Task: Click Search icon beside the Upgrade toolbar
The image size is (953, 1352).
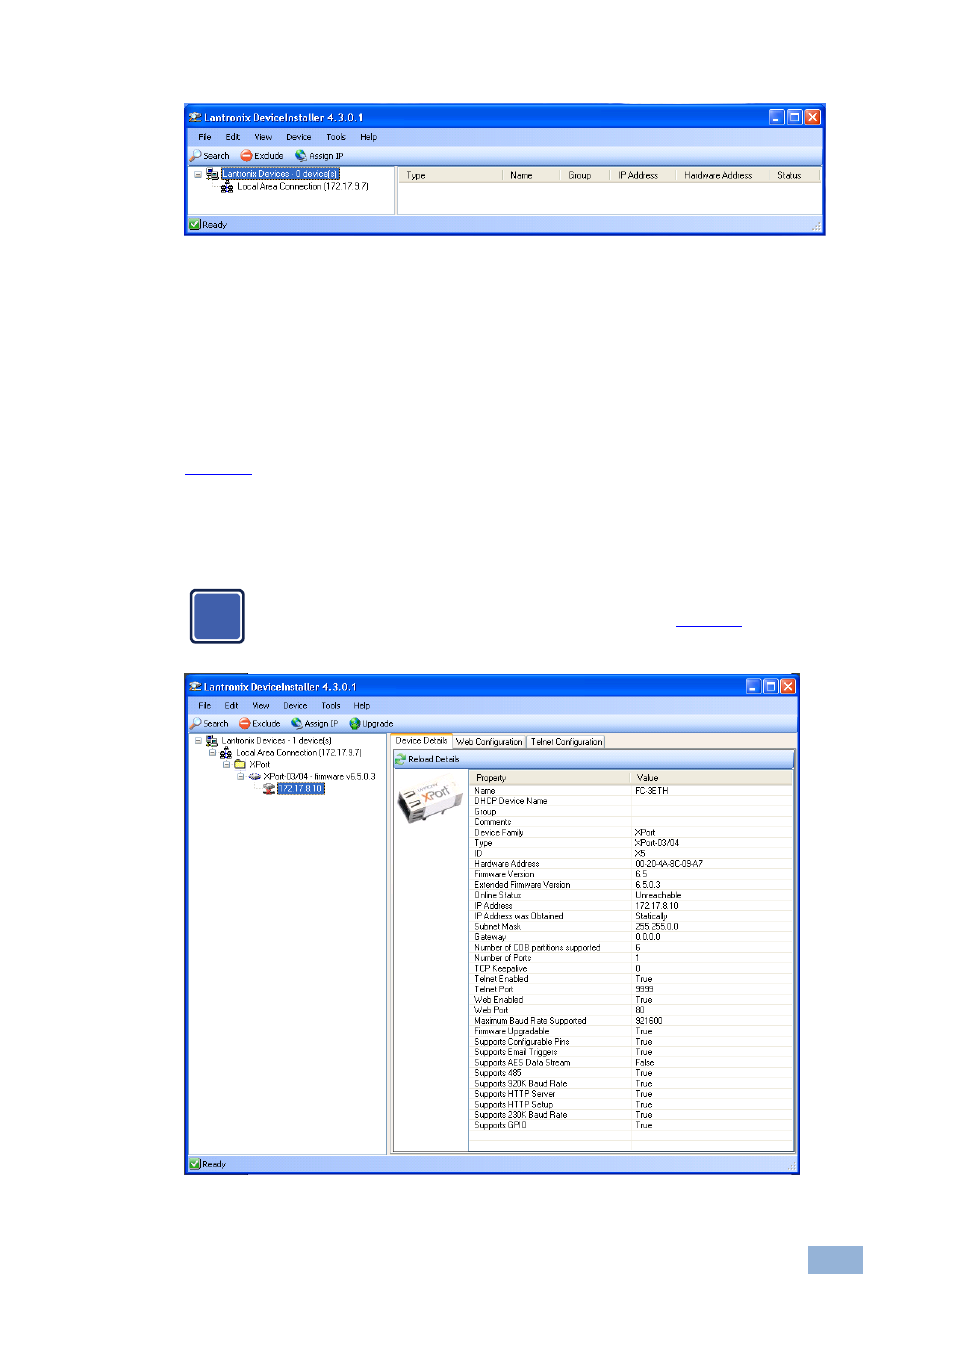Action: click(x=197, y=724)
